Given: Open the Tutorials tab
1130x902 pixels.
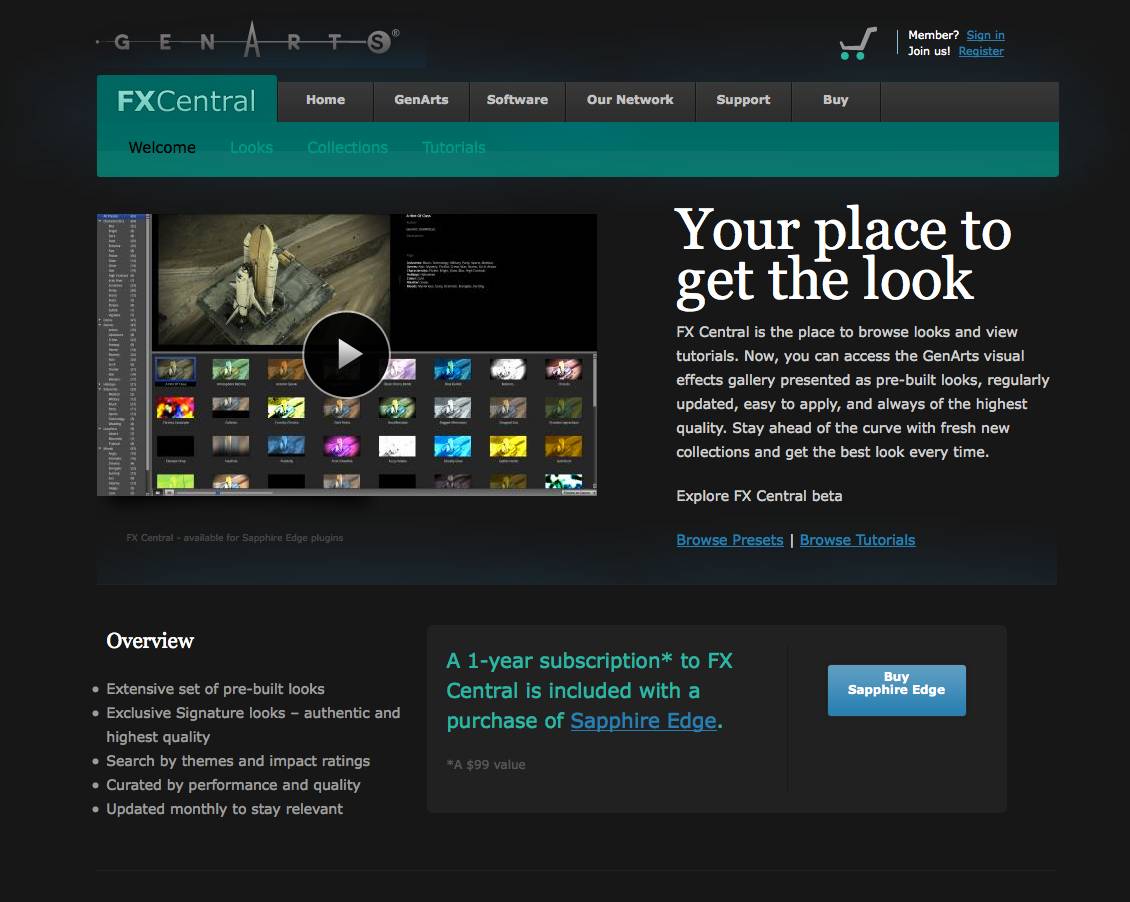Looking at the screenshot, I should coord(453,147).
